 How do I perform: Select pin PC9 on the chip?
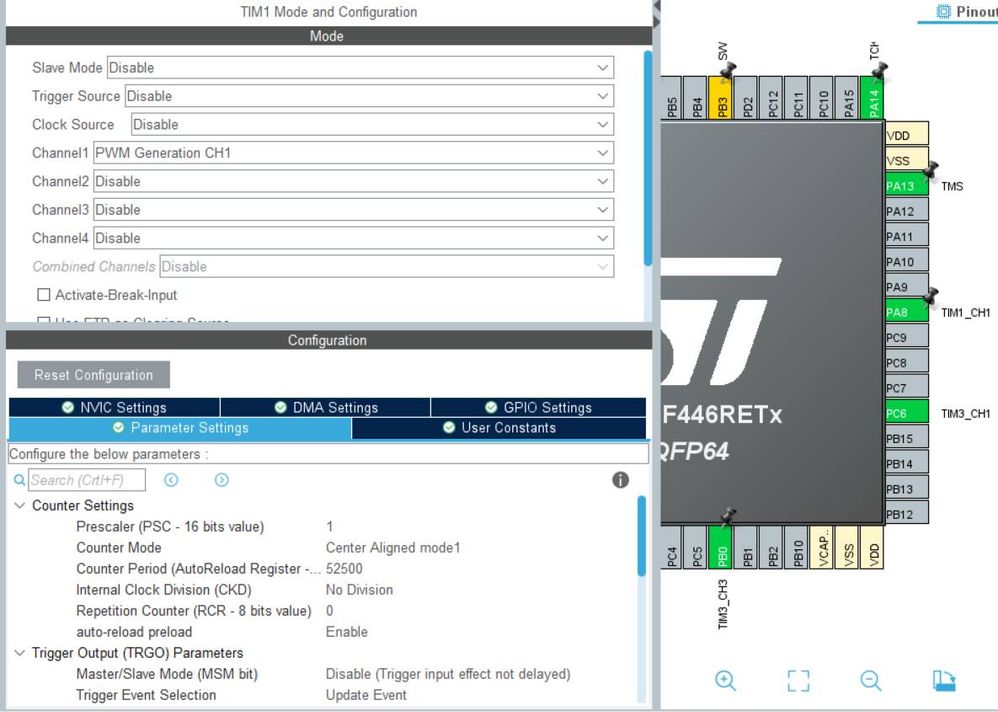(x=906, y=337)
